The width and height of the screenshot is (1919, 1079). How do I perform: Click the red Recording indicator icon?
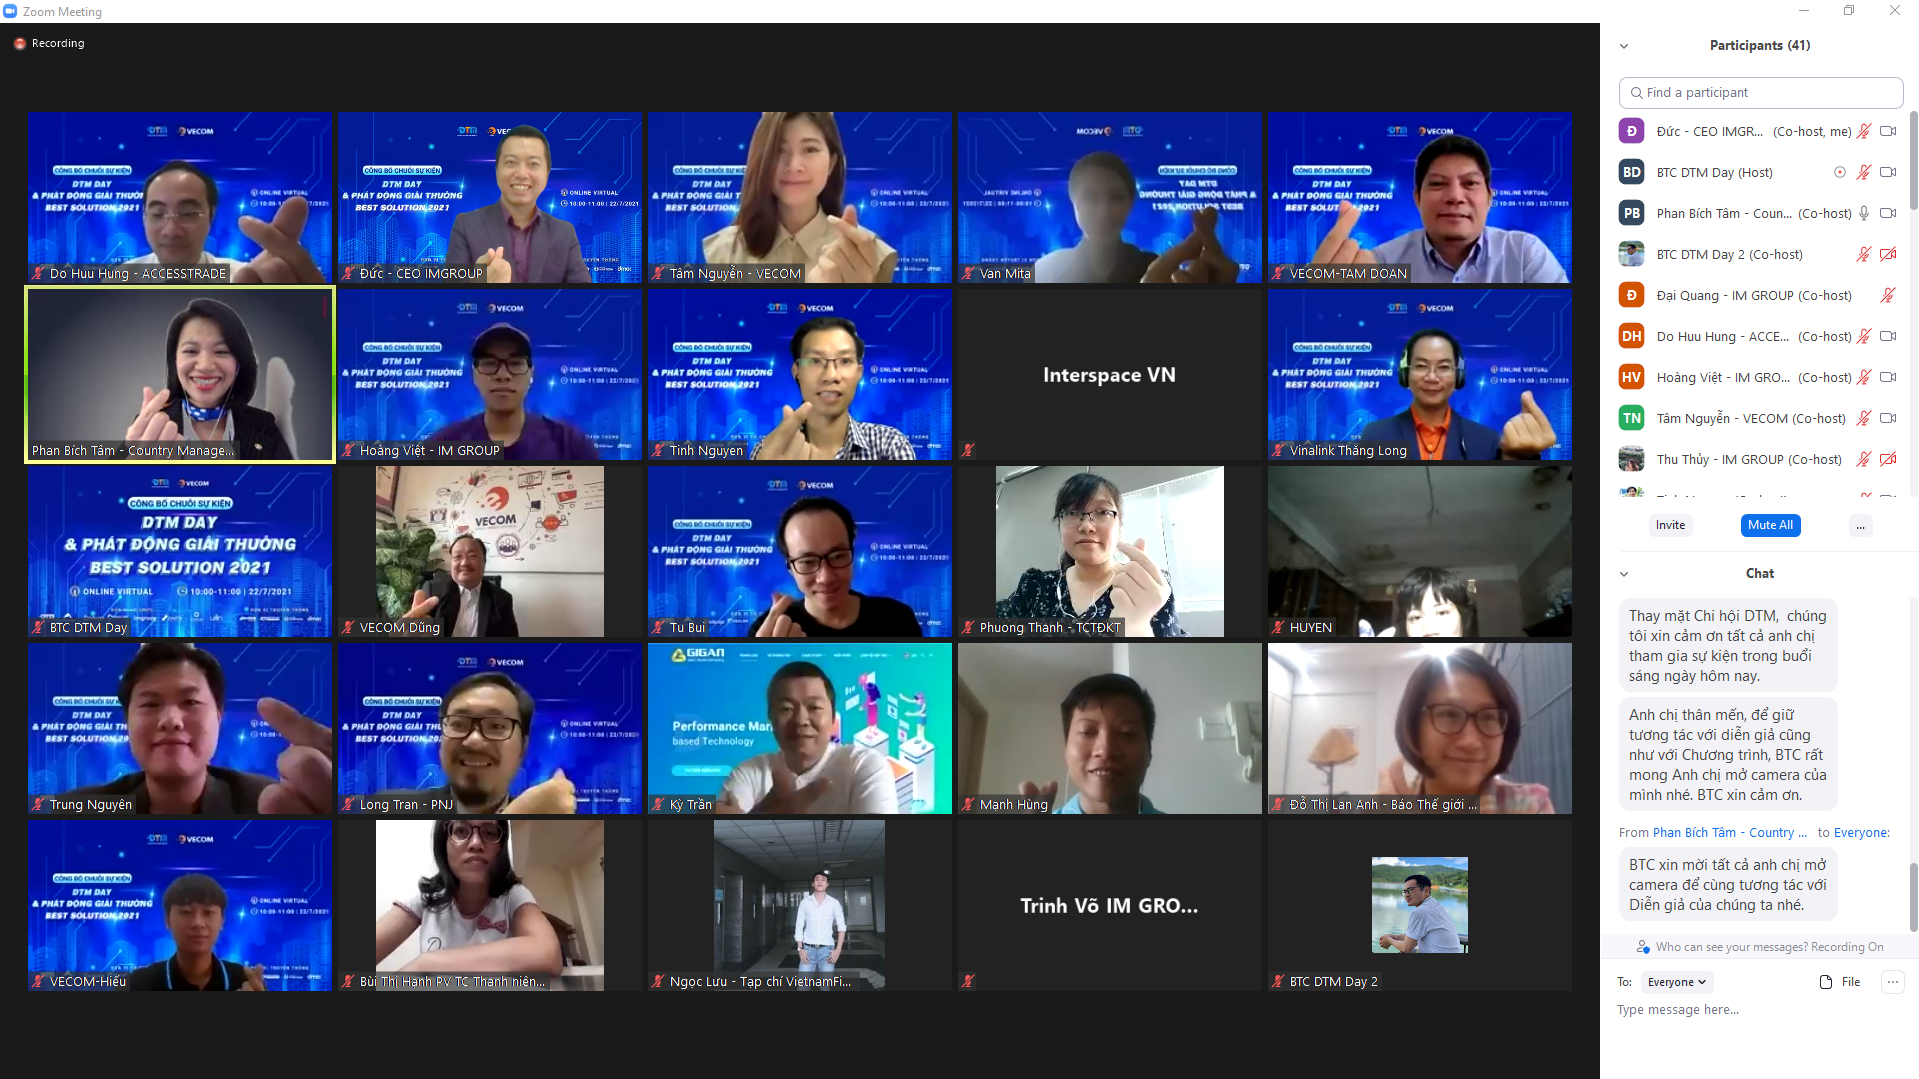pos(19,44)
